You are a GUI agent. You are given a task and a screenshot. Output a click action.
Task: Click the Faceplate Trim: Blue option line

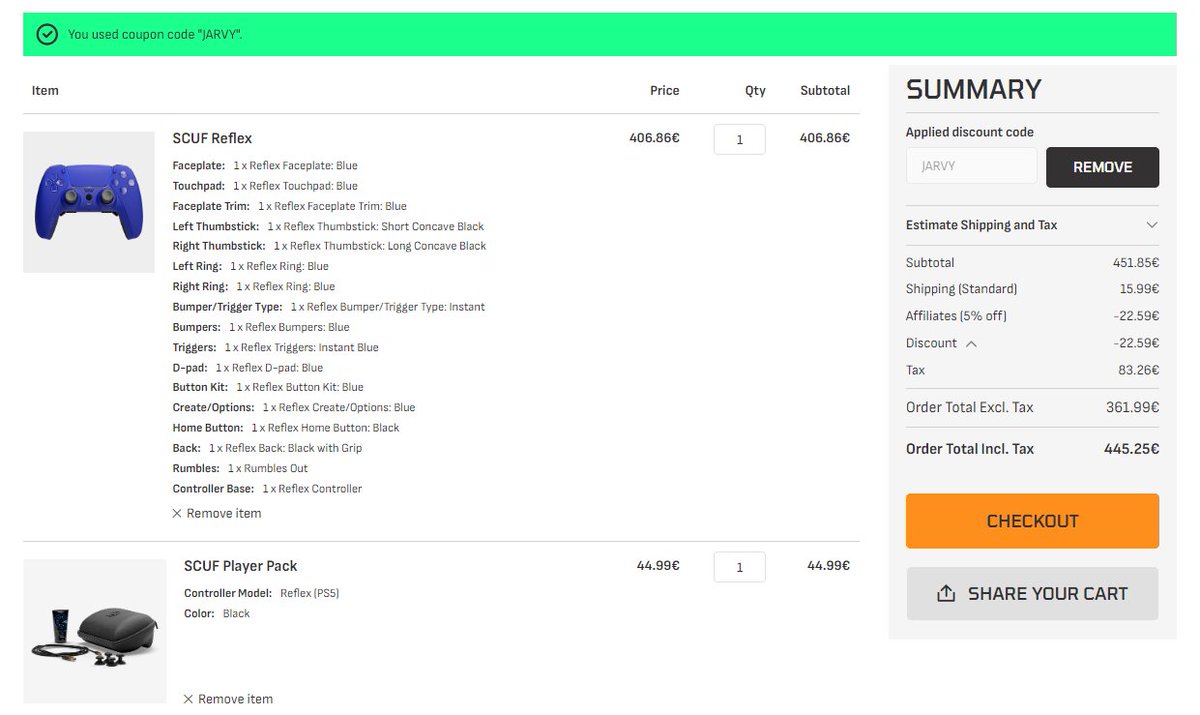(x=289, y=206)
